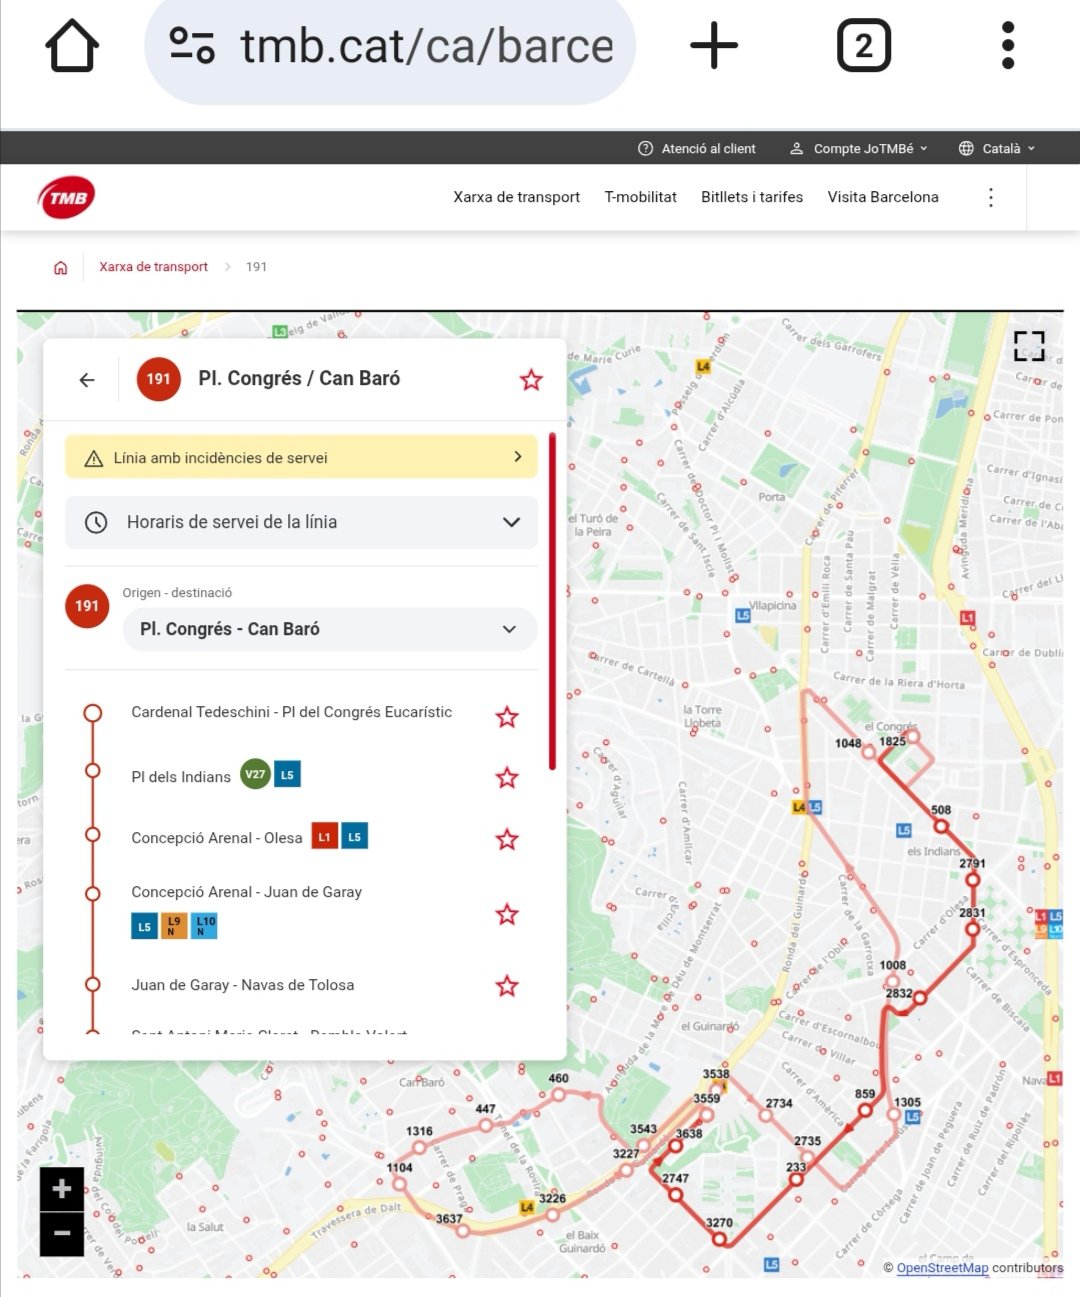This screenshot has height=1297, width=1080.
Task: Open the browser three-dot menu
Action: point(1007,46)
